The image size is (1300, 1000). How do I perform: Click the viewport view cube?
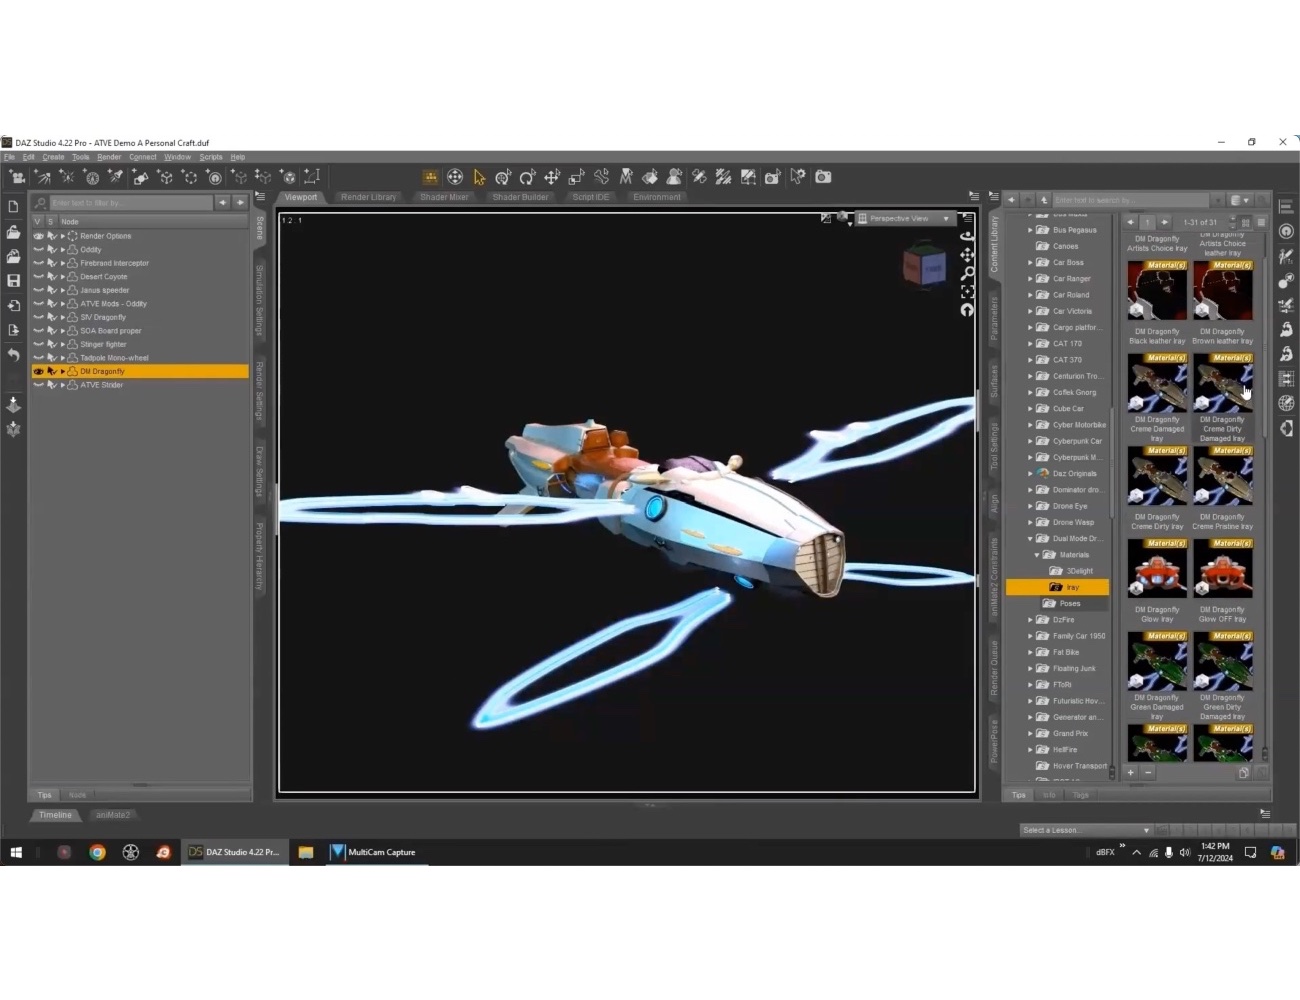924,267
